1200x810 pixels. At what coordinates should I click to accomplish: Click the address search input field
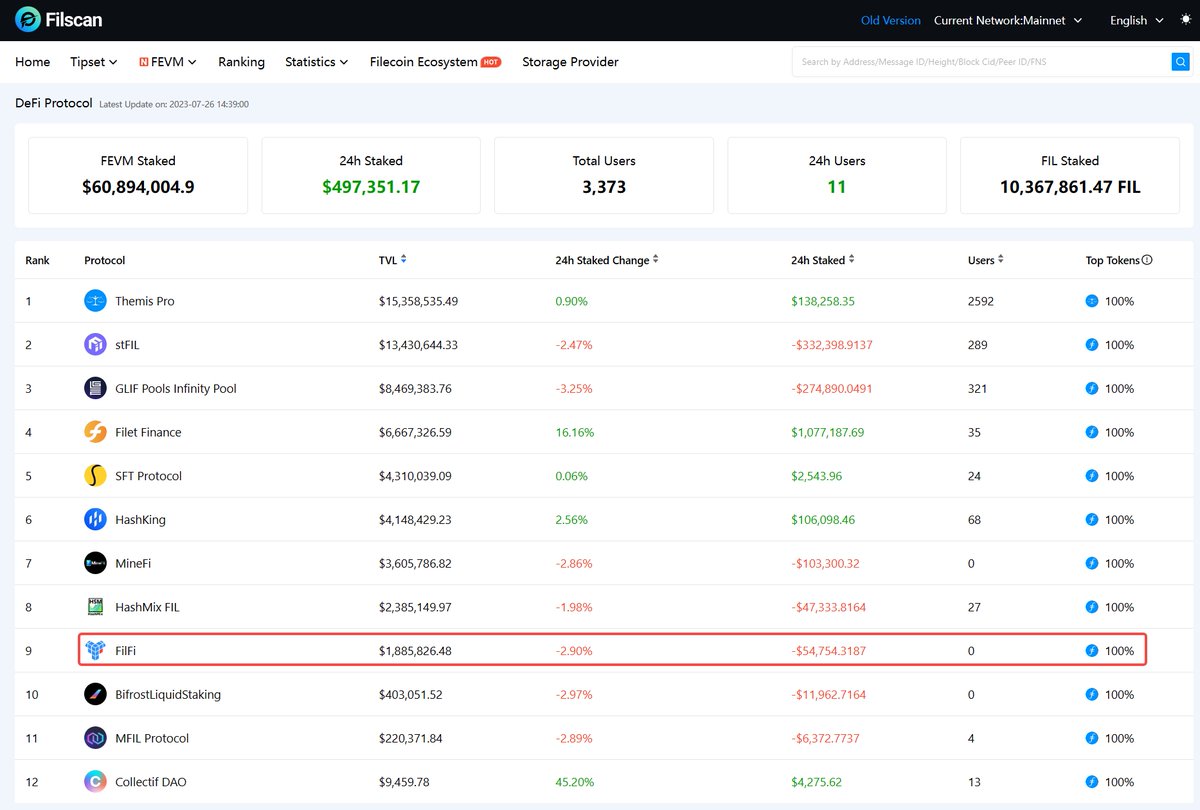pyautogui.click(x=981, y=62)
